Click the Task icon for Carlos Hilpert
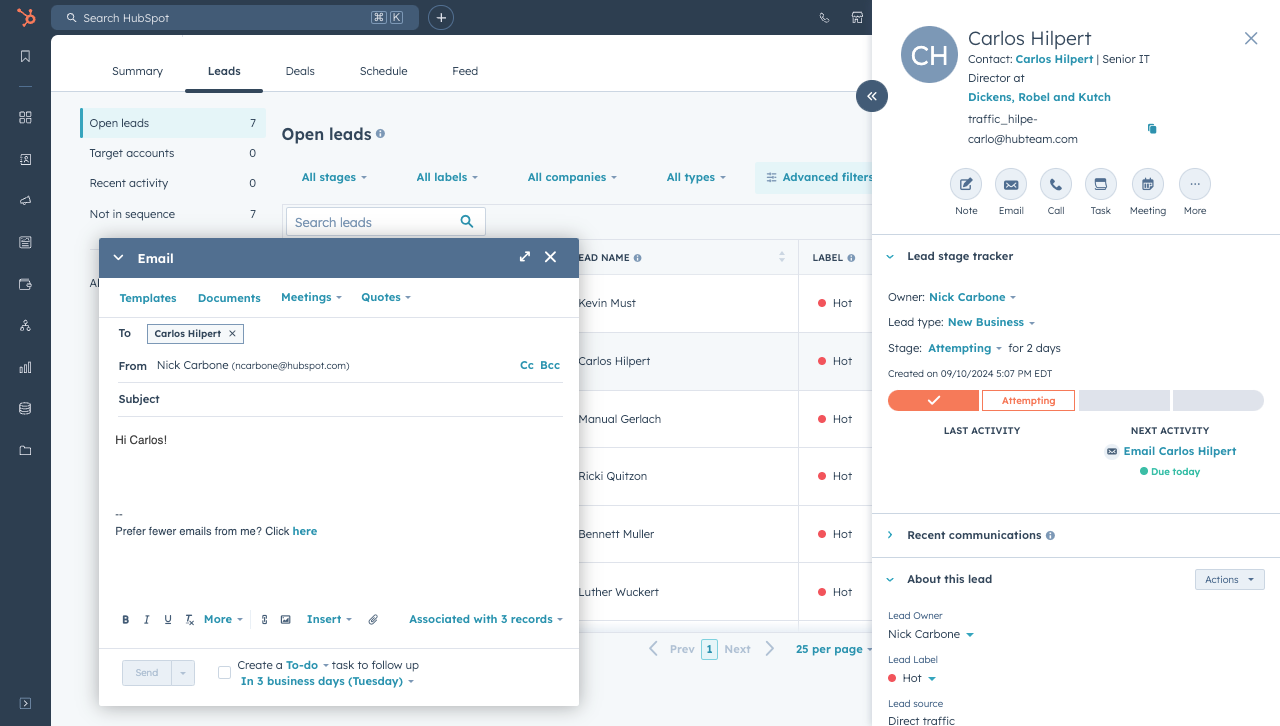 click(1100, 185)
